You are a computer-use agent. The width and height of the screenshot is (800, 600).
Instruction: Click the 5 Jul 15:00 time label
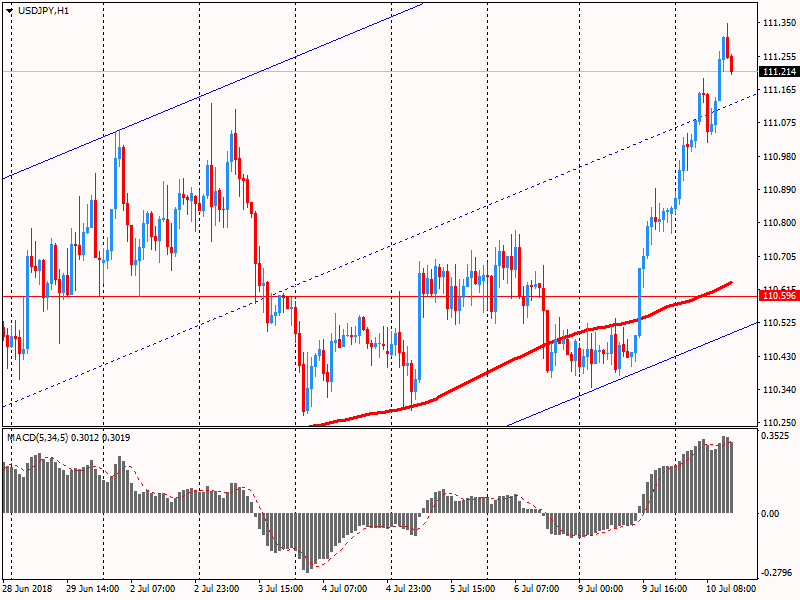(x=472, y=589)
